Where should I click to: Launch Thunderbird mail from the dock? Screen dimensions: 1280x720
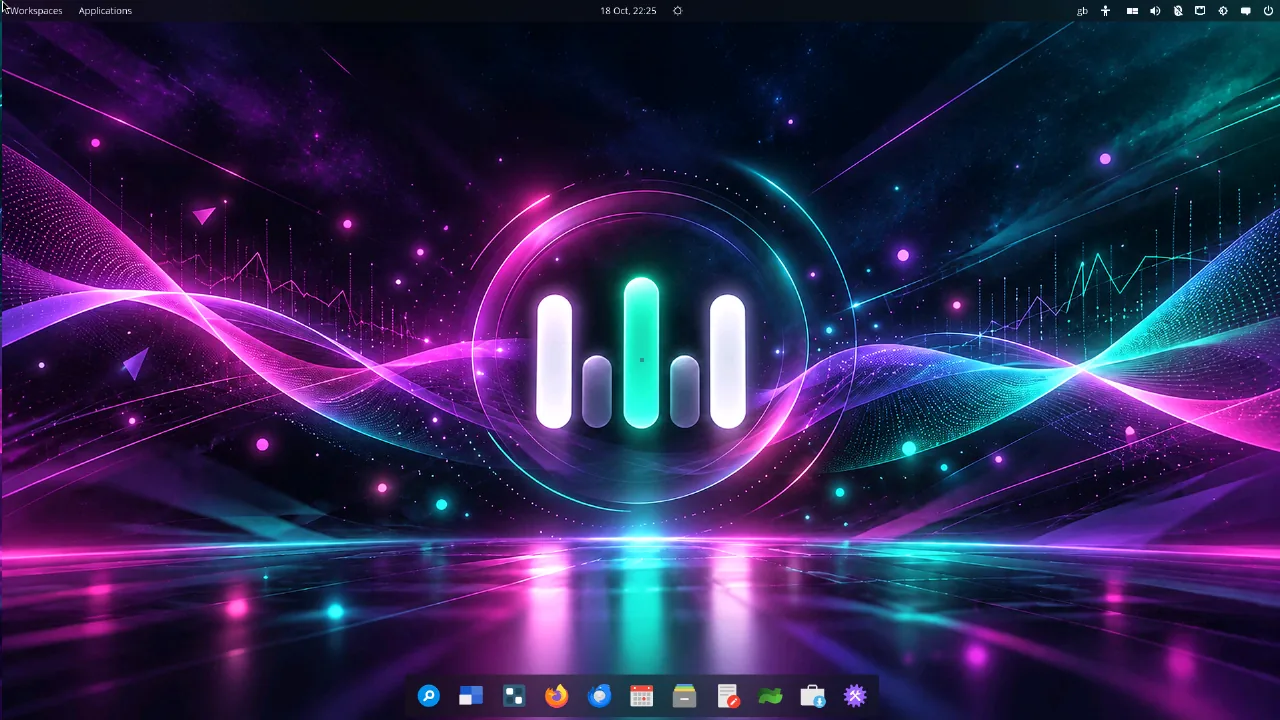pos(599,696)
